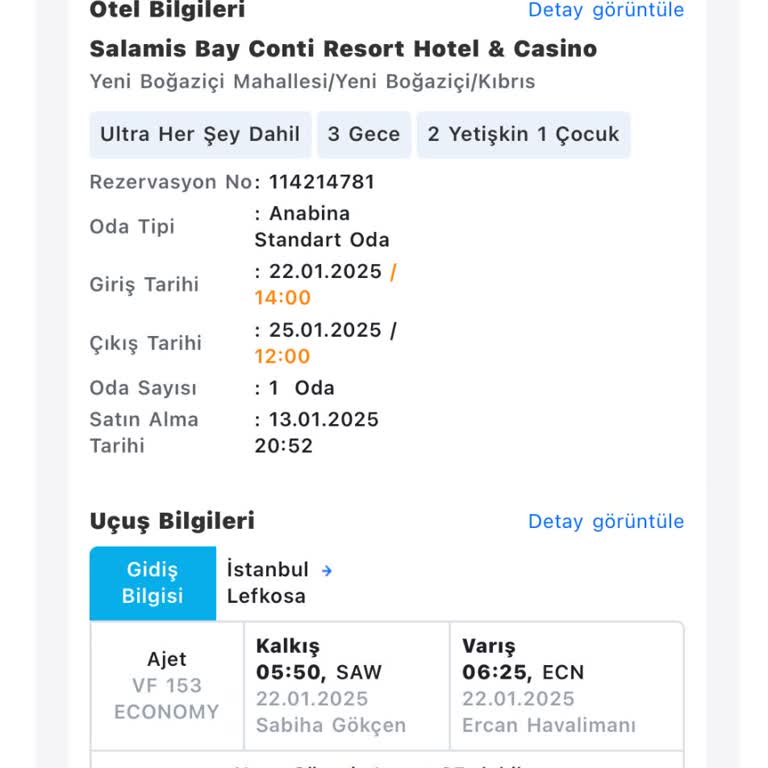768x768 pixels.
Task: Tap the 3 Gece tag
Action: point(364,135)
